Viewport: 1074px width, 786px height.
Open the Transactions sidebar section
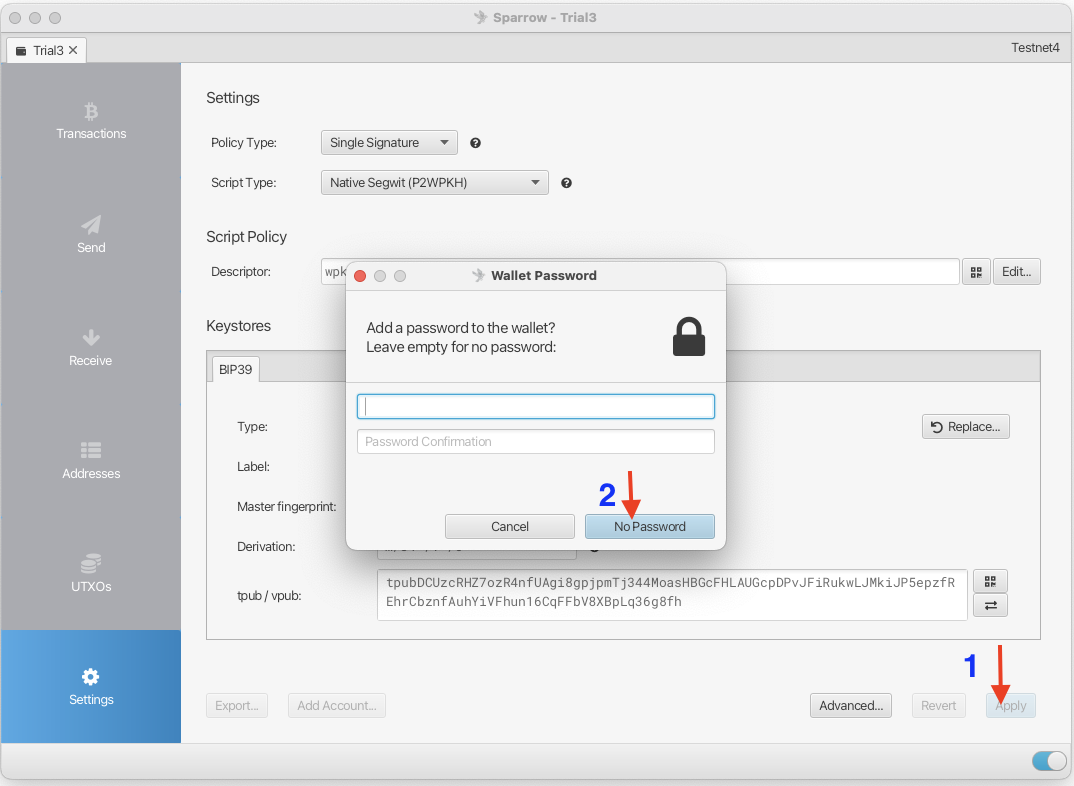[x=91, y=121]
